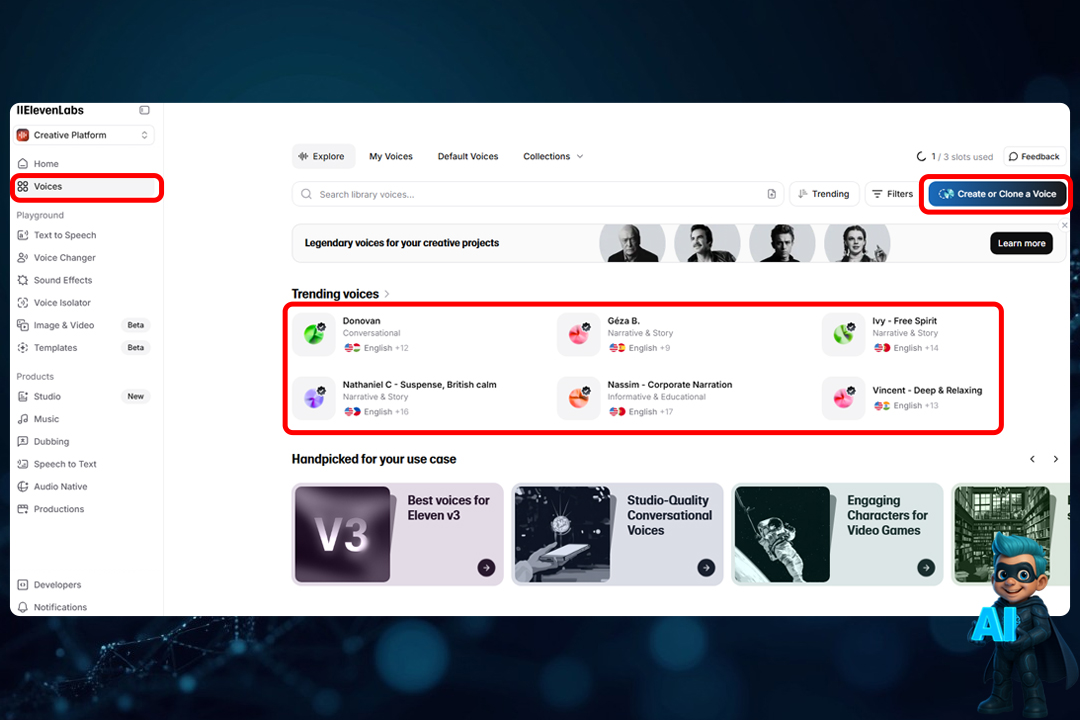Viewport: 1080px width, 720px height.
Task: Open the Creative Platform workspace switcher
Action: (x=83, y=134)
